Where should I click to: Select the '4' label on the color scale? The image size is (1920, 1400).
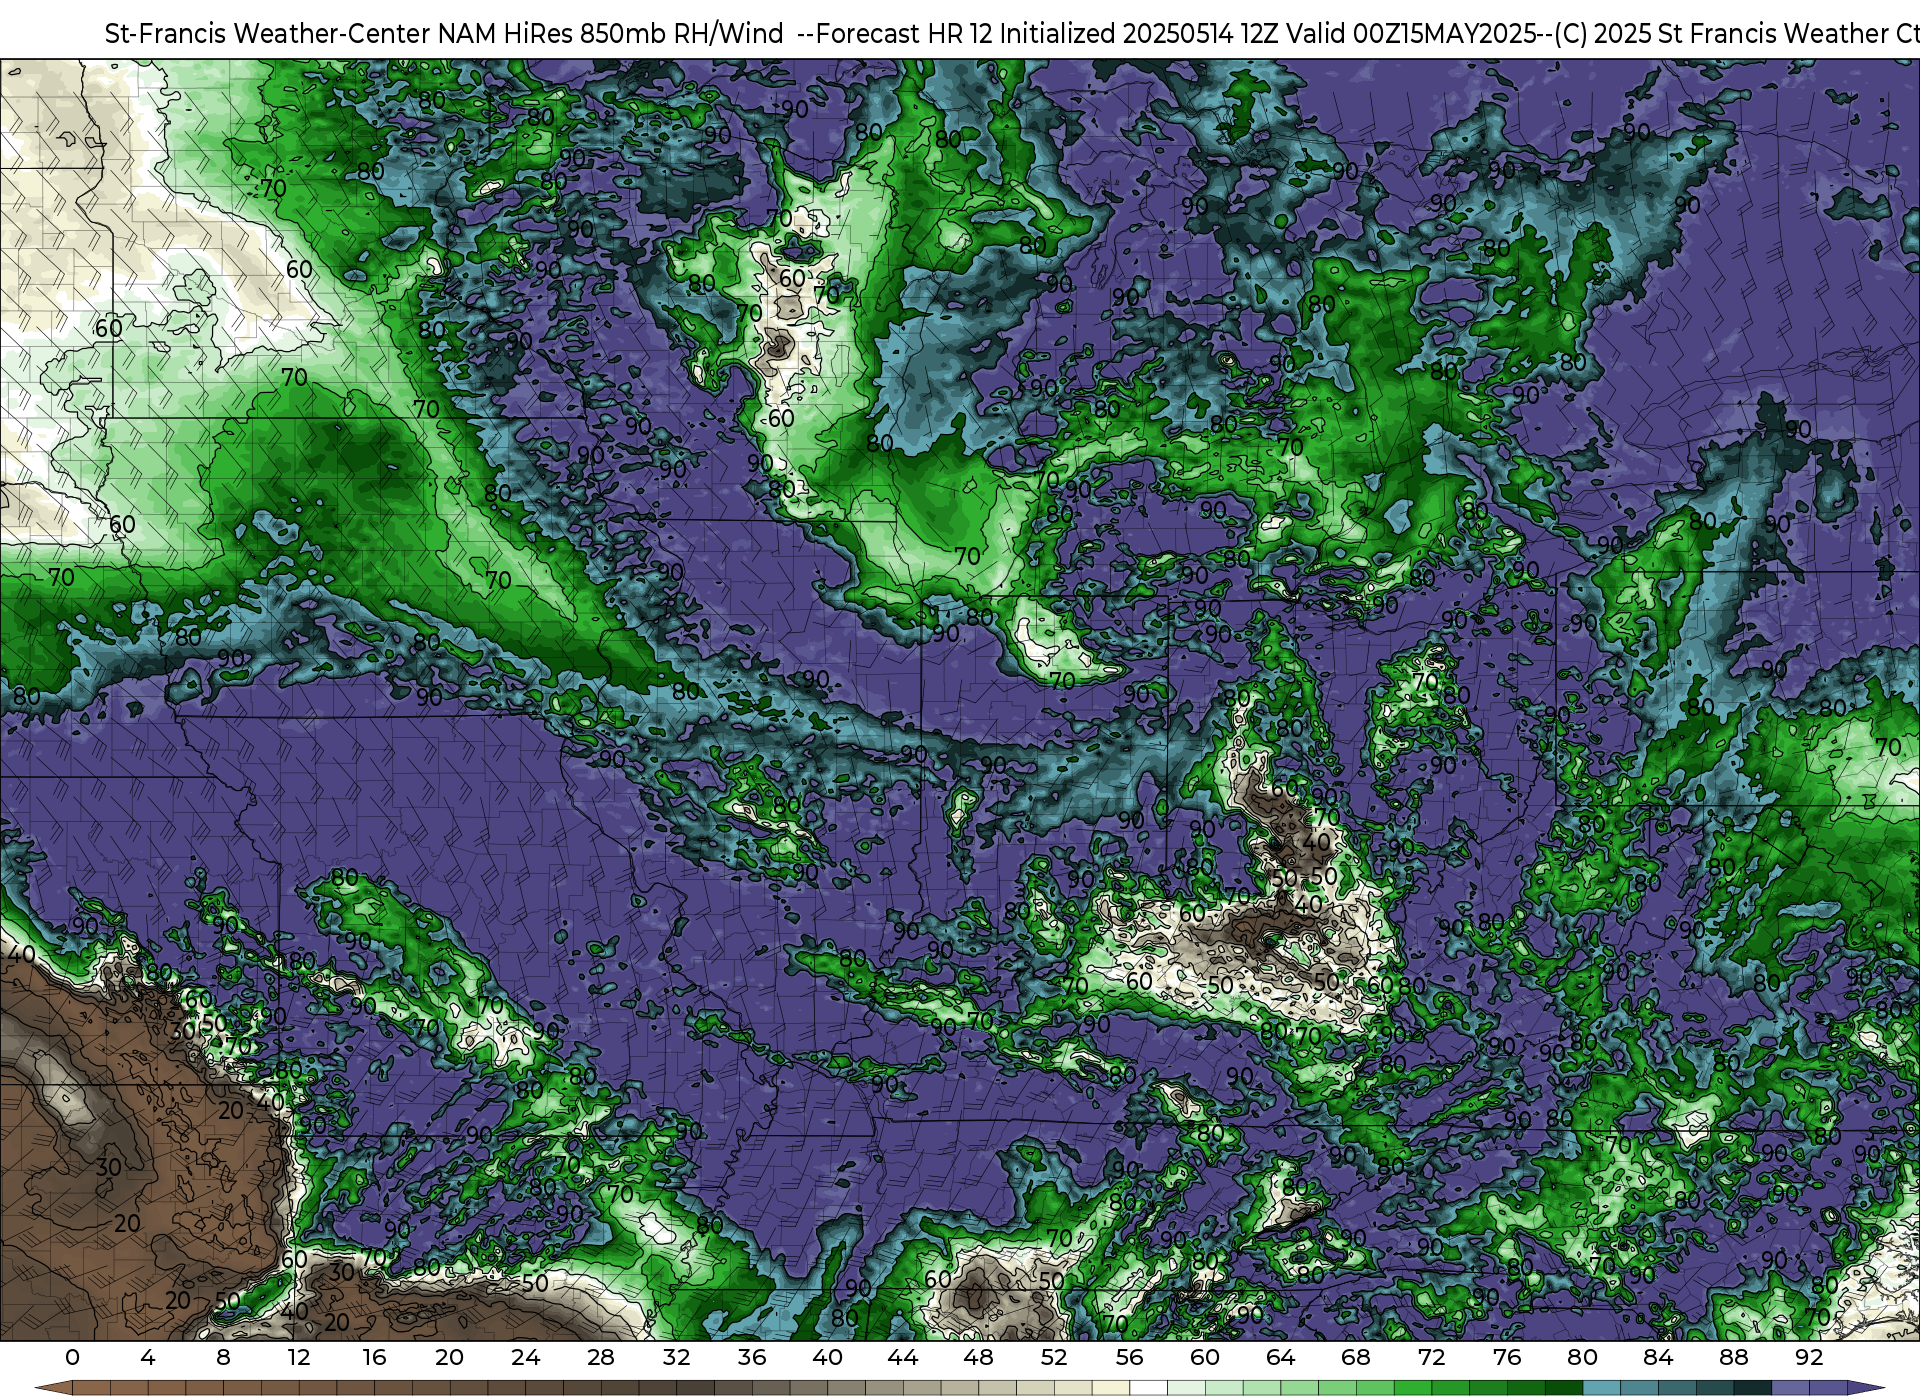[x=148, y=1357]
